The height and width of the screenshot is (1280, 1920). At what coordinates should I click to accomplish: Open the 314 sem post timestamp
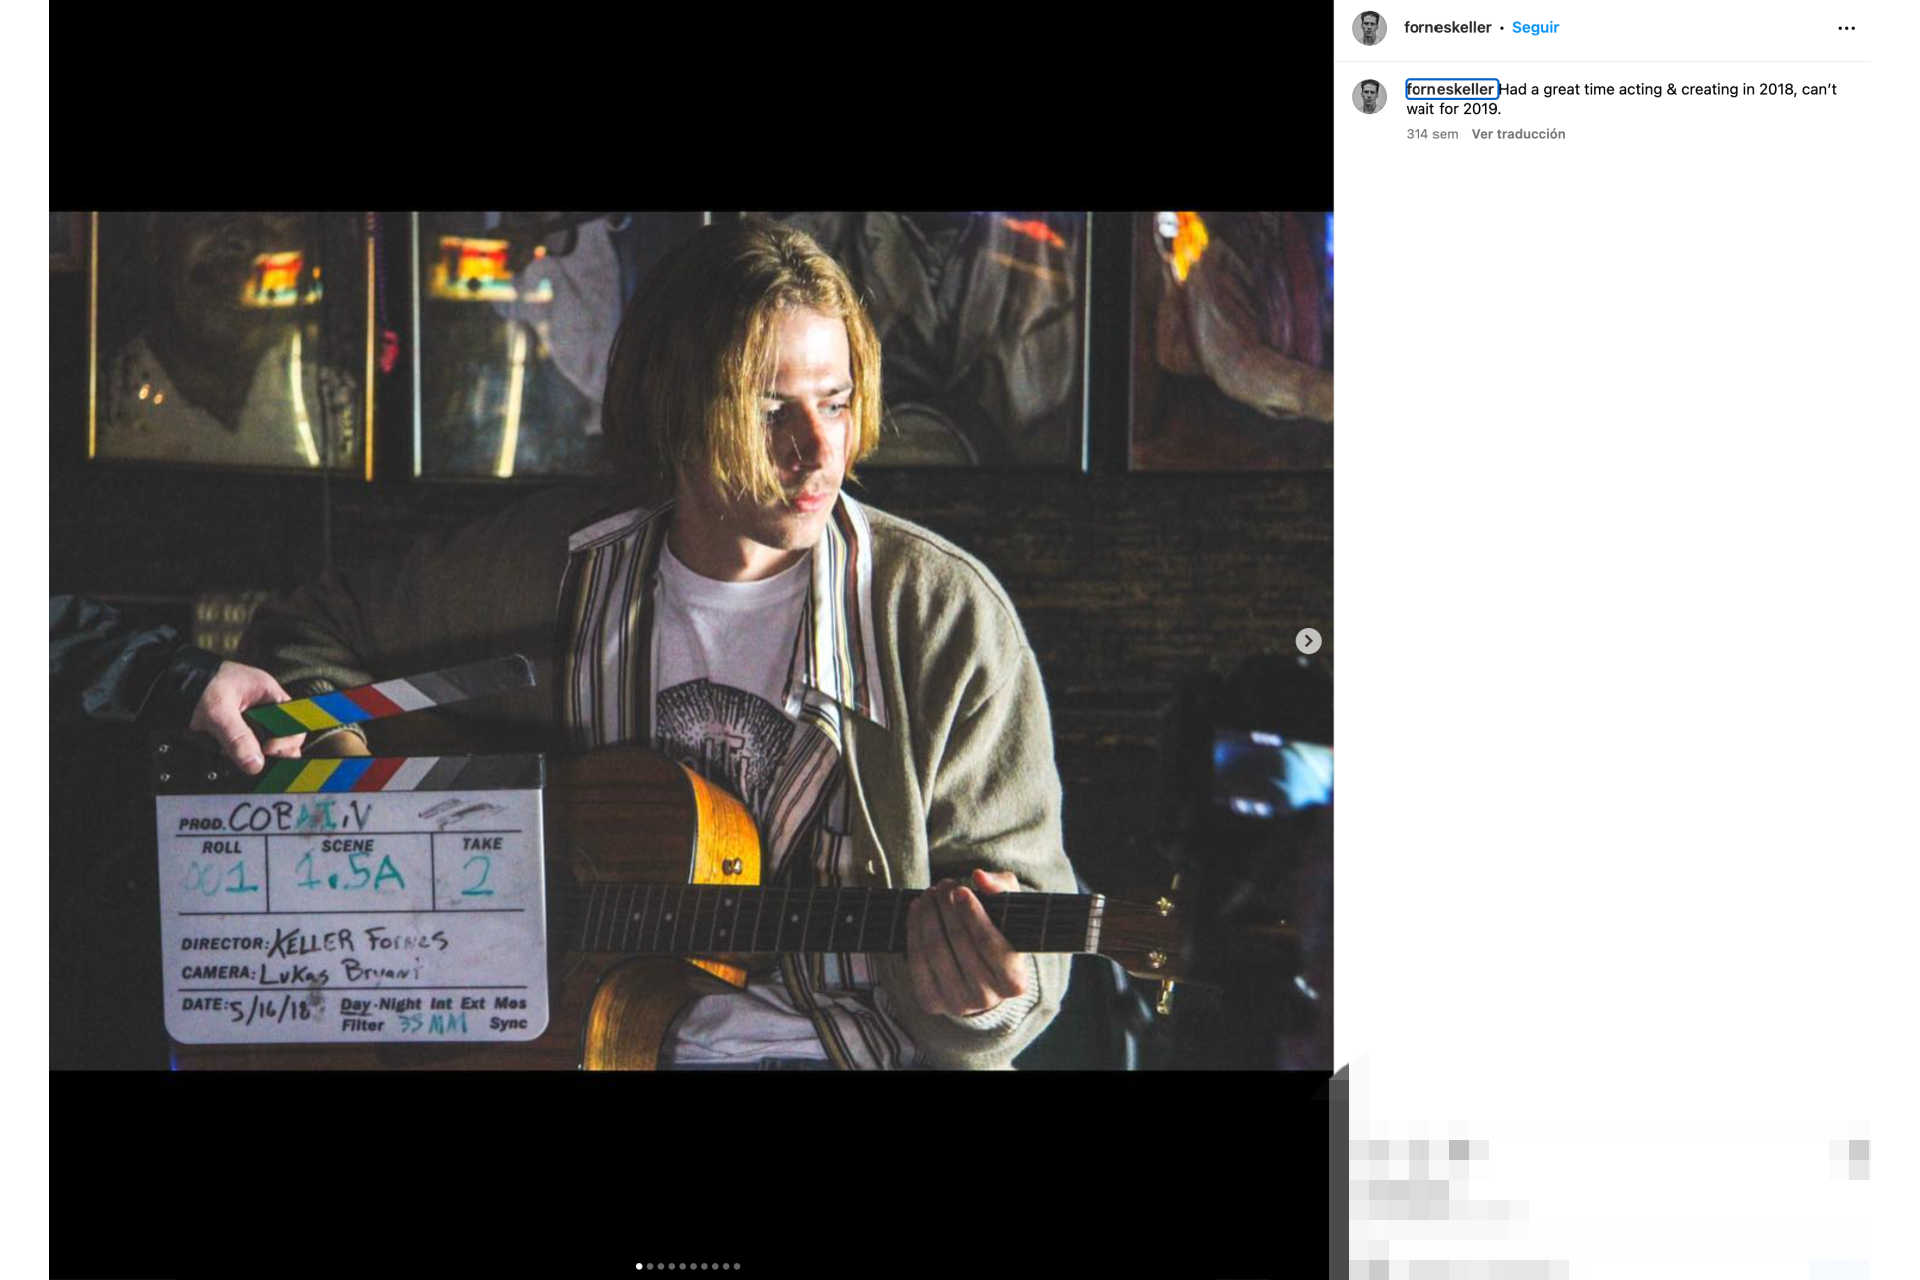click(x=1432, y=134)
